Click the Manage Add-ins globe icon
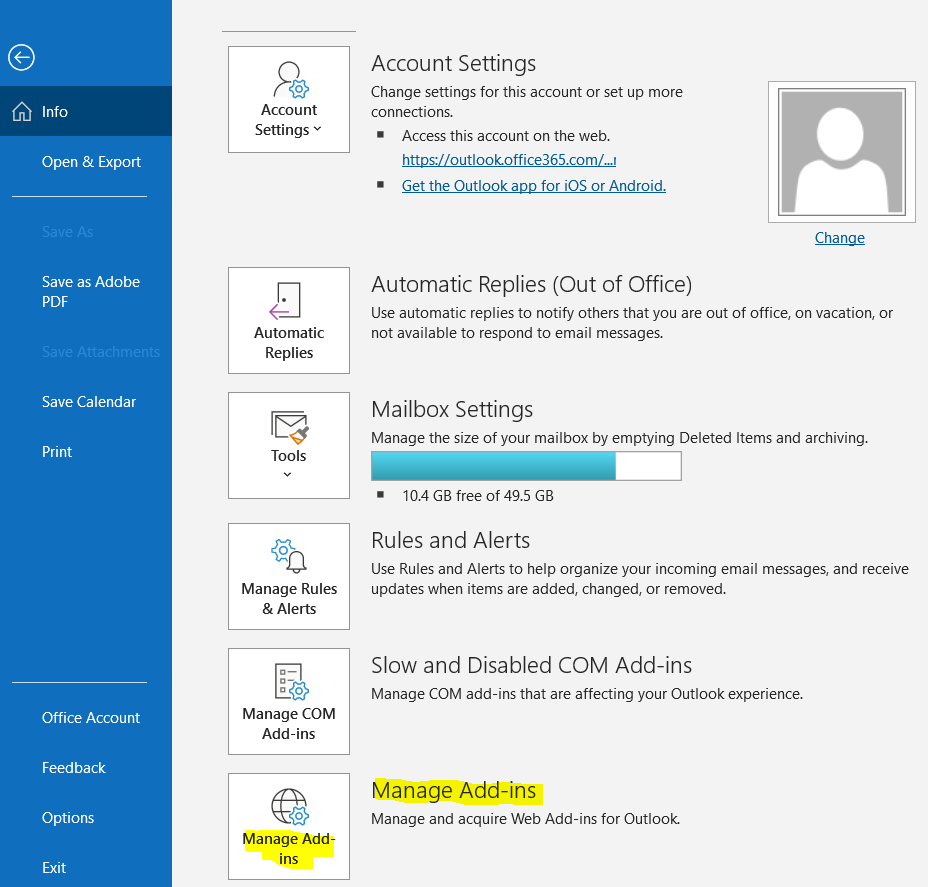 pyautogui.click(x=290, y=806)
